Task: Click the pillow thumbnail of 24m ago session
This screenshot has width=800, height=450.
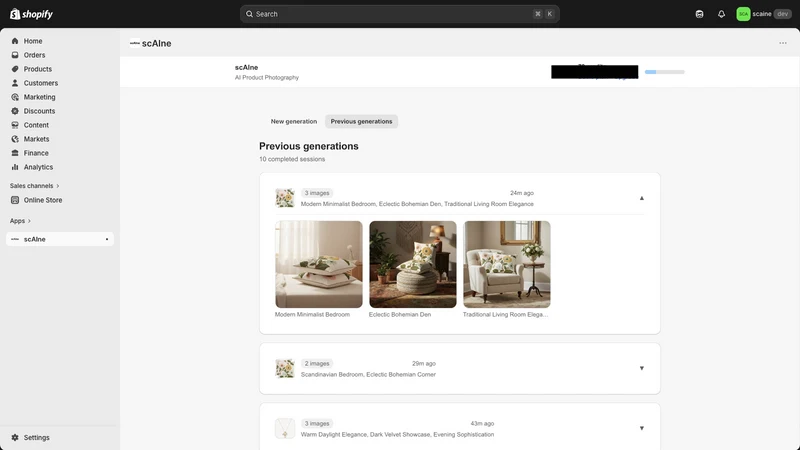Action: [285, 198]
